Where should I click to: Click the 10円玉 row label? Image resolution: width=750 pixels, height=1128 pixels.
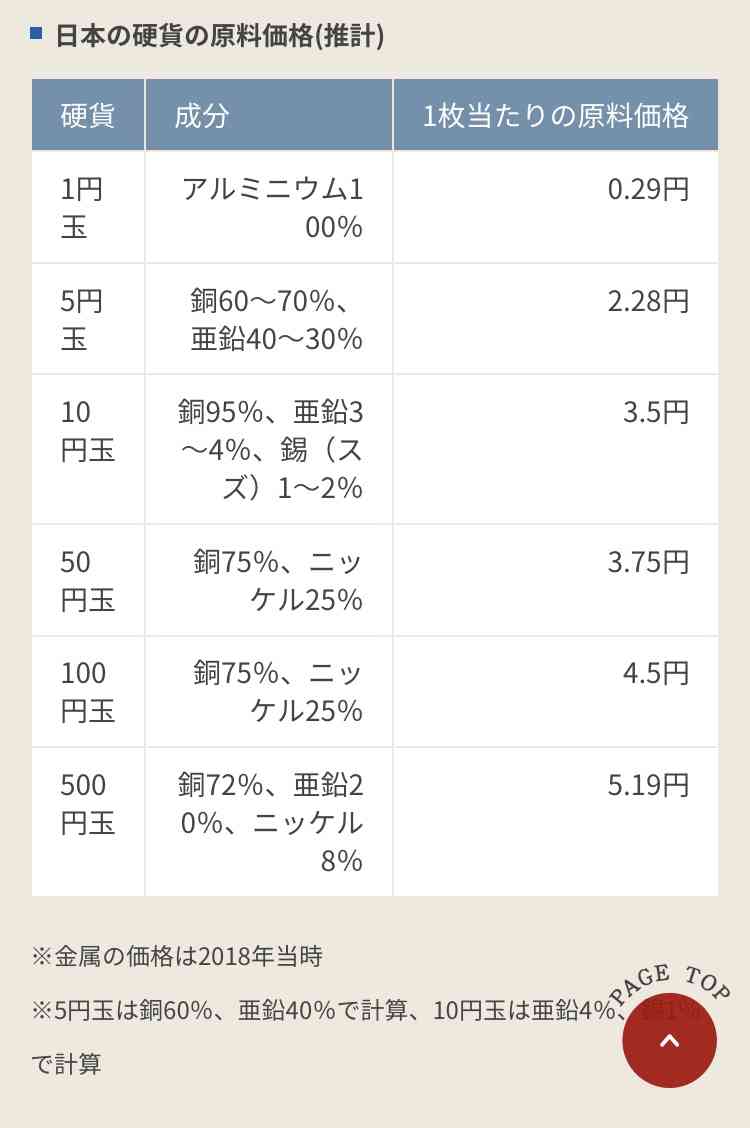pos(88,432)
